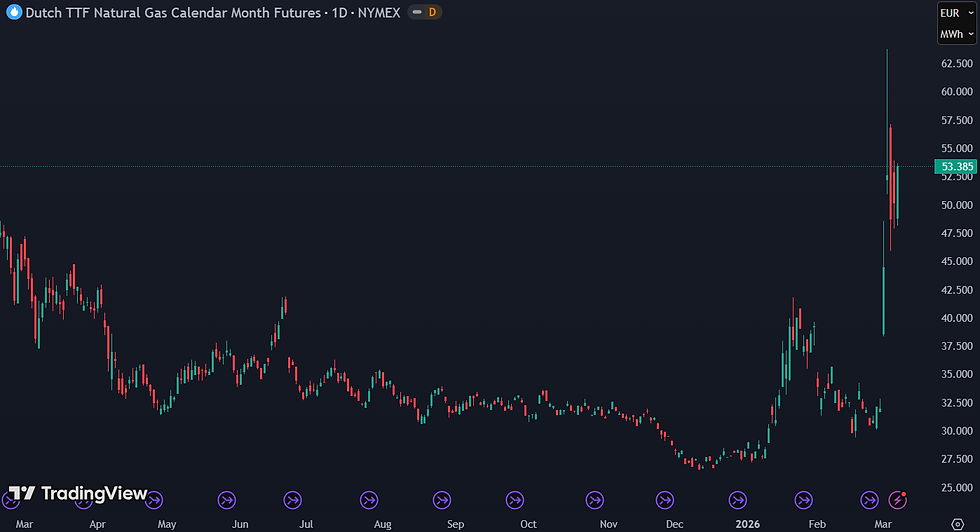Click the Dec label on time axis

coord(674,524)
